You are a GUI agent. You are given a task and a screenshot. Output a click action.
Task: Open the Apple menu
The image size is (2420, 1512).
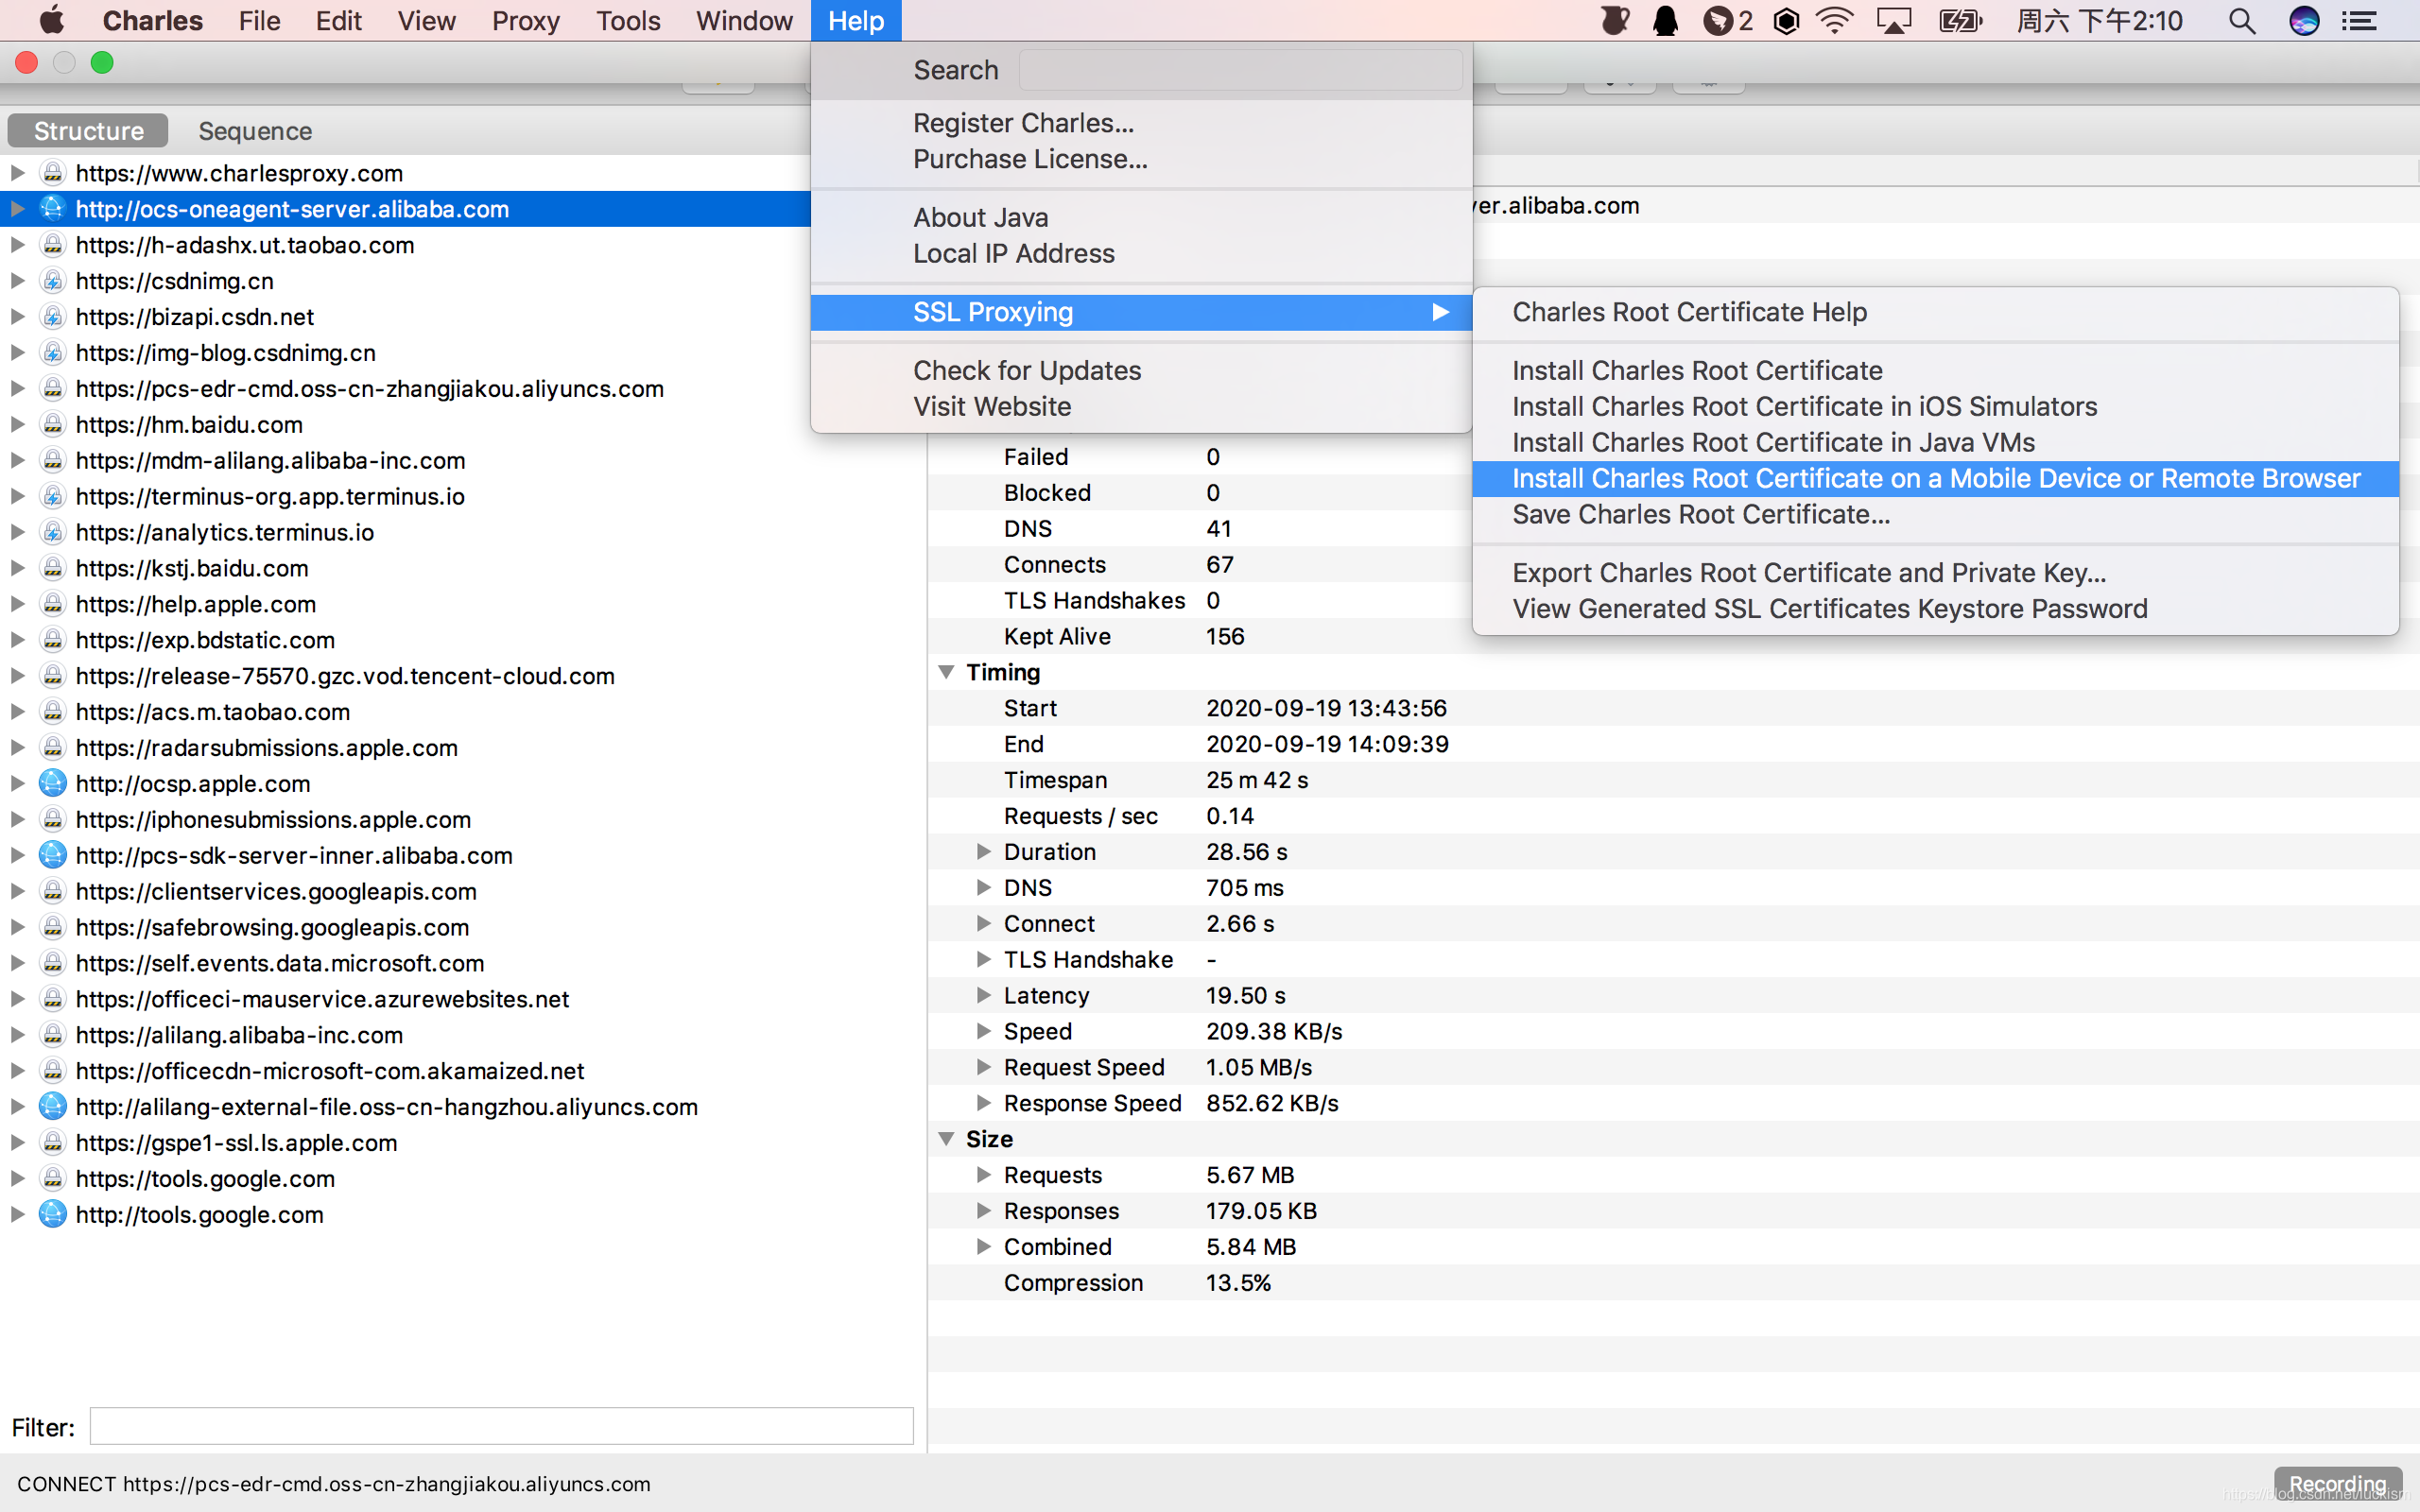(52, 20)
